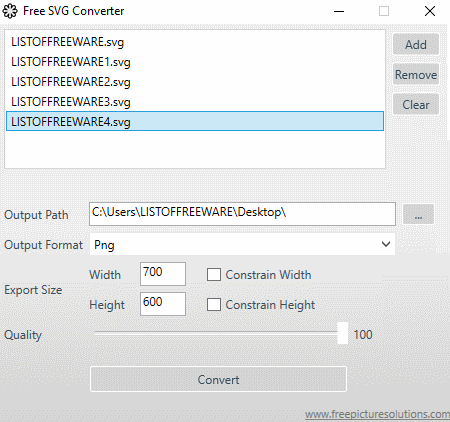Screen dimensions: 450x422
Task: Select LISTOFFREEWARE1.svg in the list
Action: [195, 62]
